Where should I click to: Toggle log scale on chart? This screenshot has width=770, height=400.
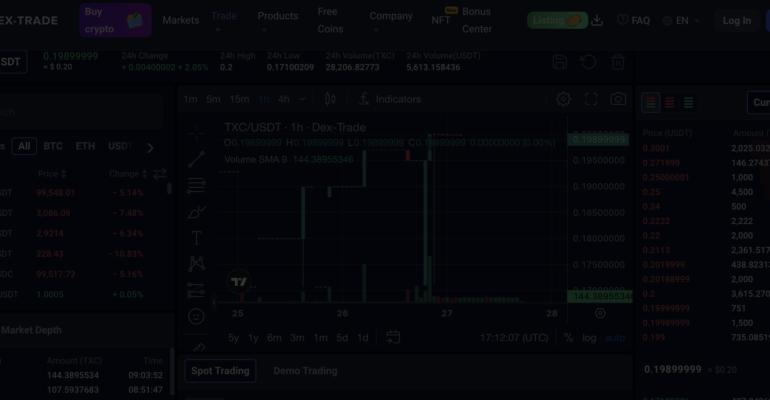point(589,338)
